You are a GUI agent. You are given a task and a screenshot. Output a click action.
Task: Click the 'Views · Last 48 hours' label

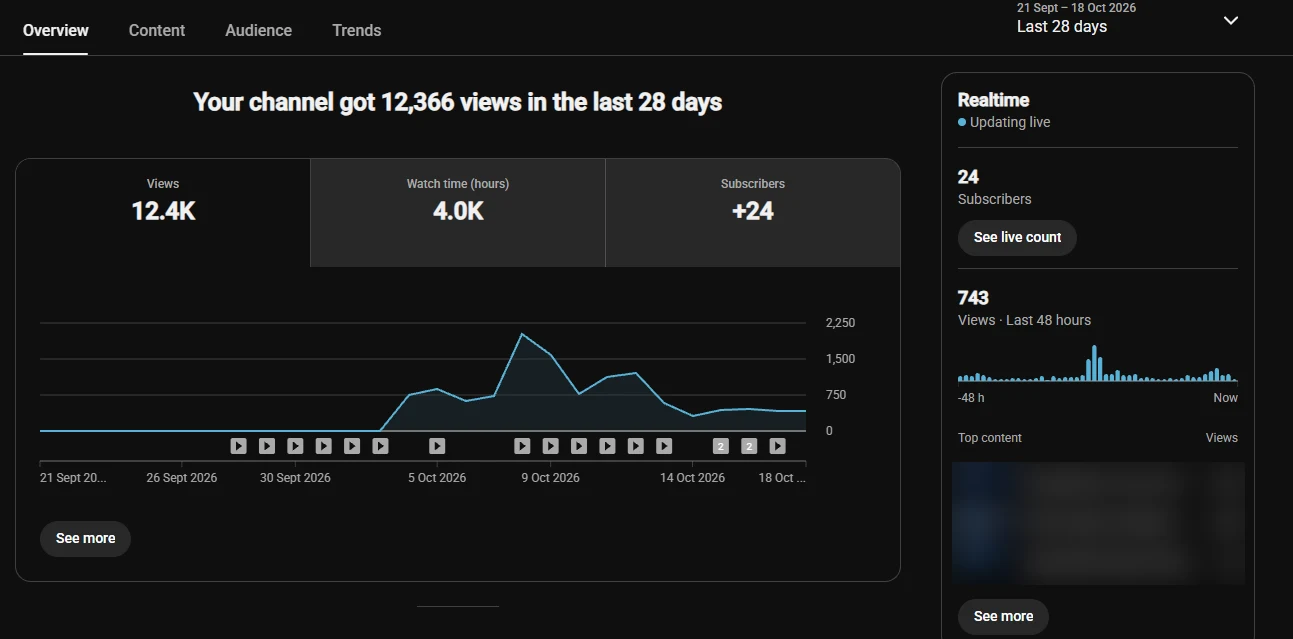[x=1024, y=320]
